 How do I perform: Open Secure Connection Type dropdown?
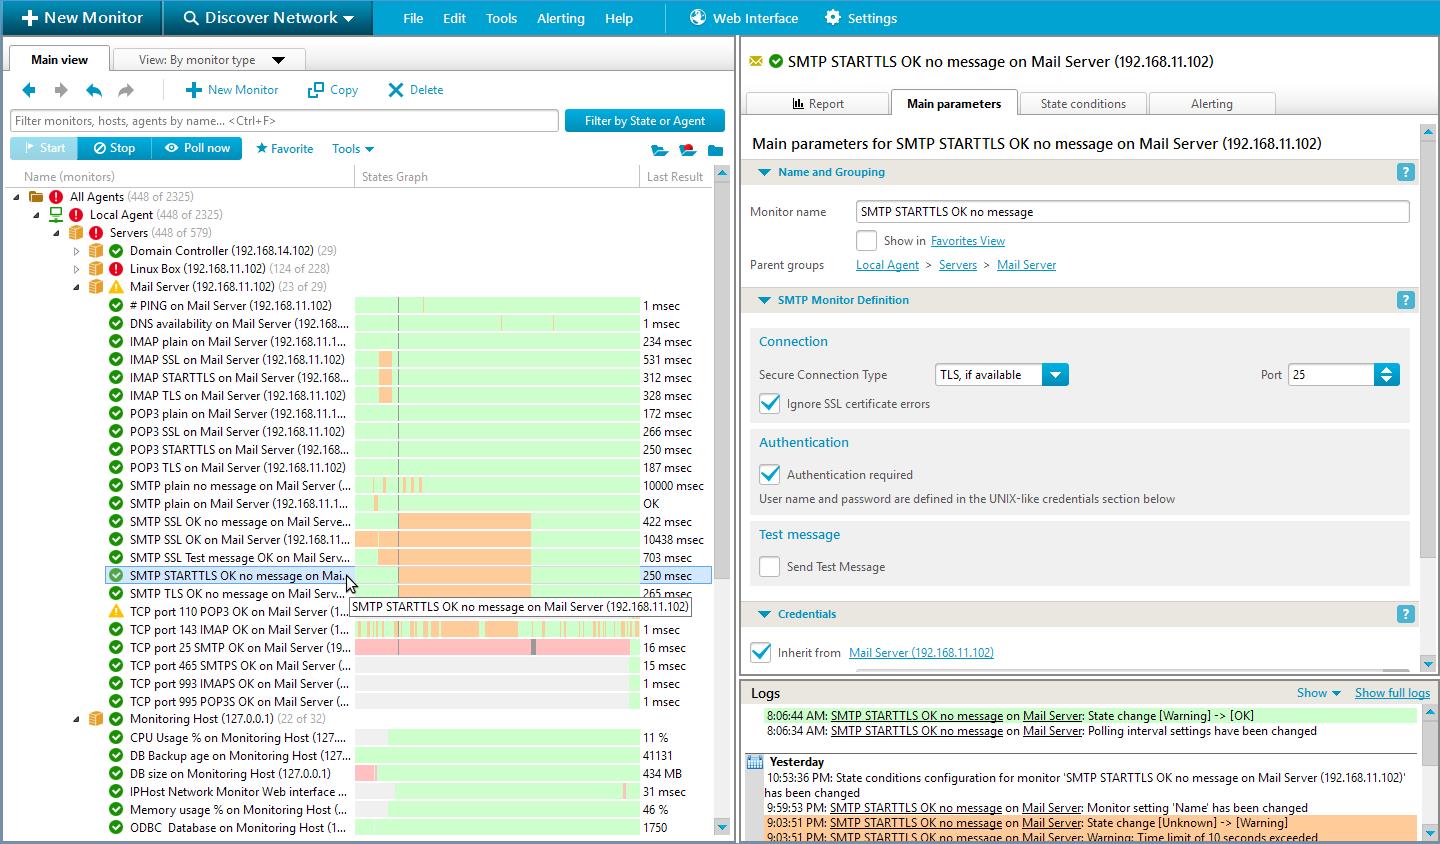pyautogui.click(x=1054, y=375)
